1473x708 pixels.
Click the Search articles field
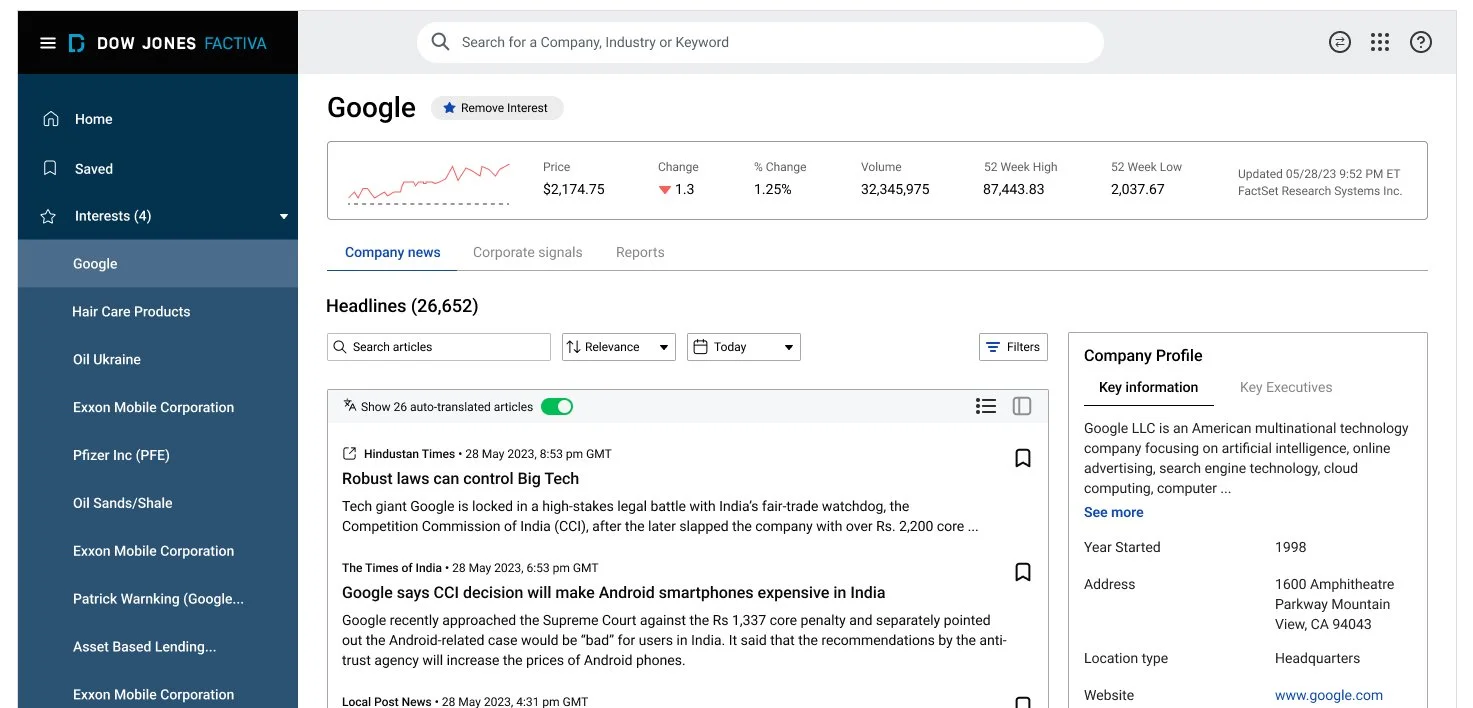point(439,347)
